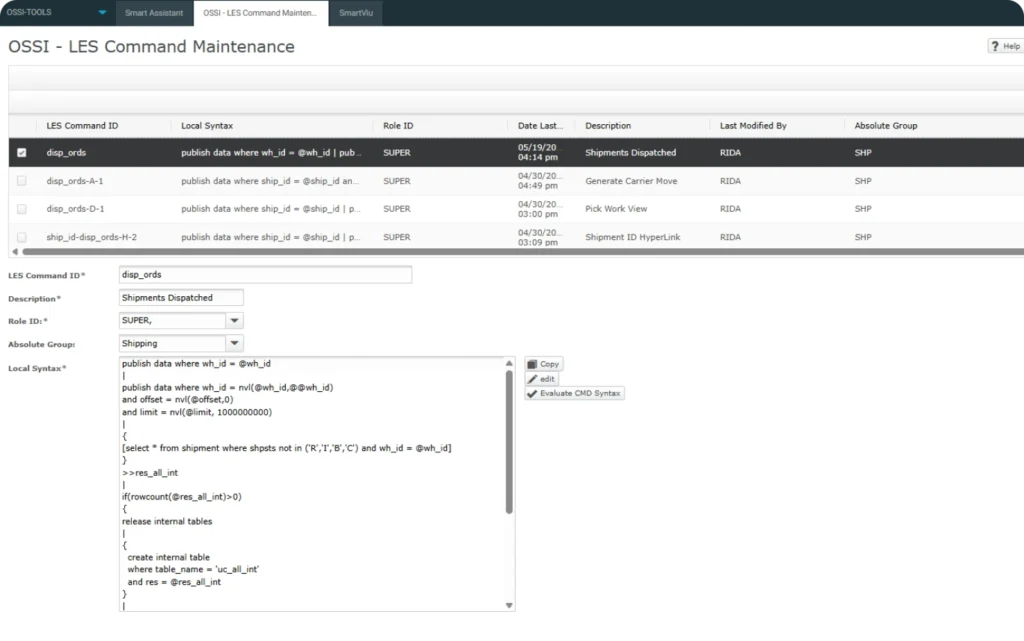Click the edit button
Screen dimensions: 1024x641
click(541, 379)
